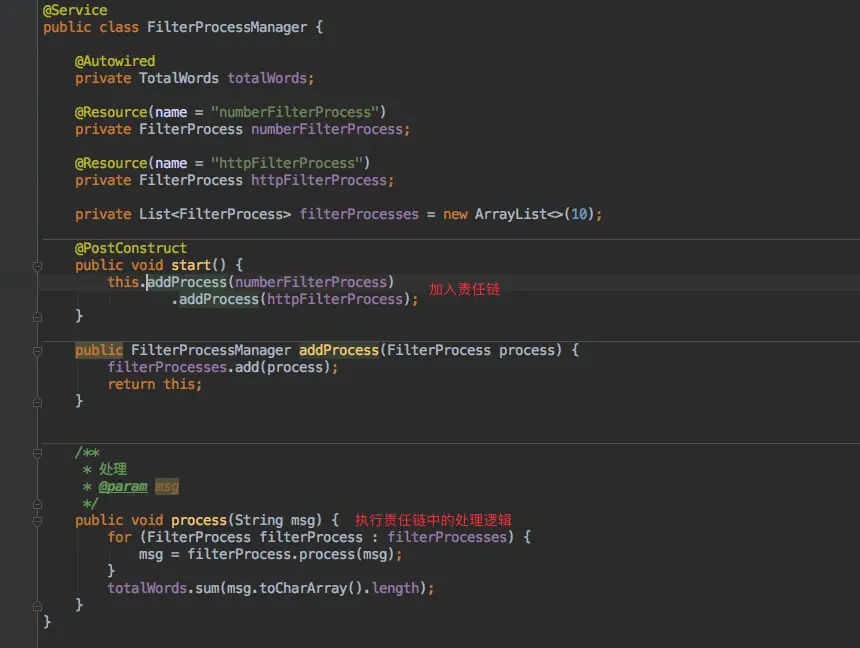Collapse start() method via its gutter fold marker
This screenshot has height=648, width=860.
pos(37,266)
